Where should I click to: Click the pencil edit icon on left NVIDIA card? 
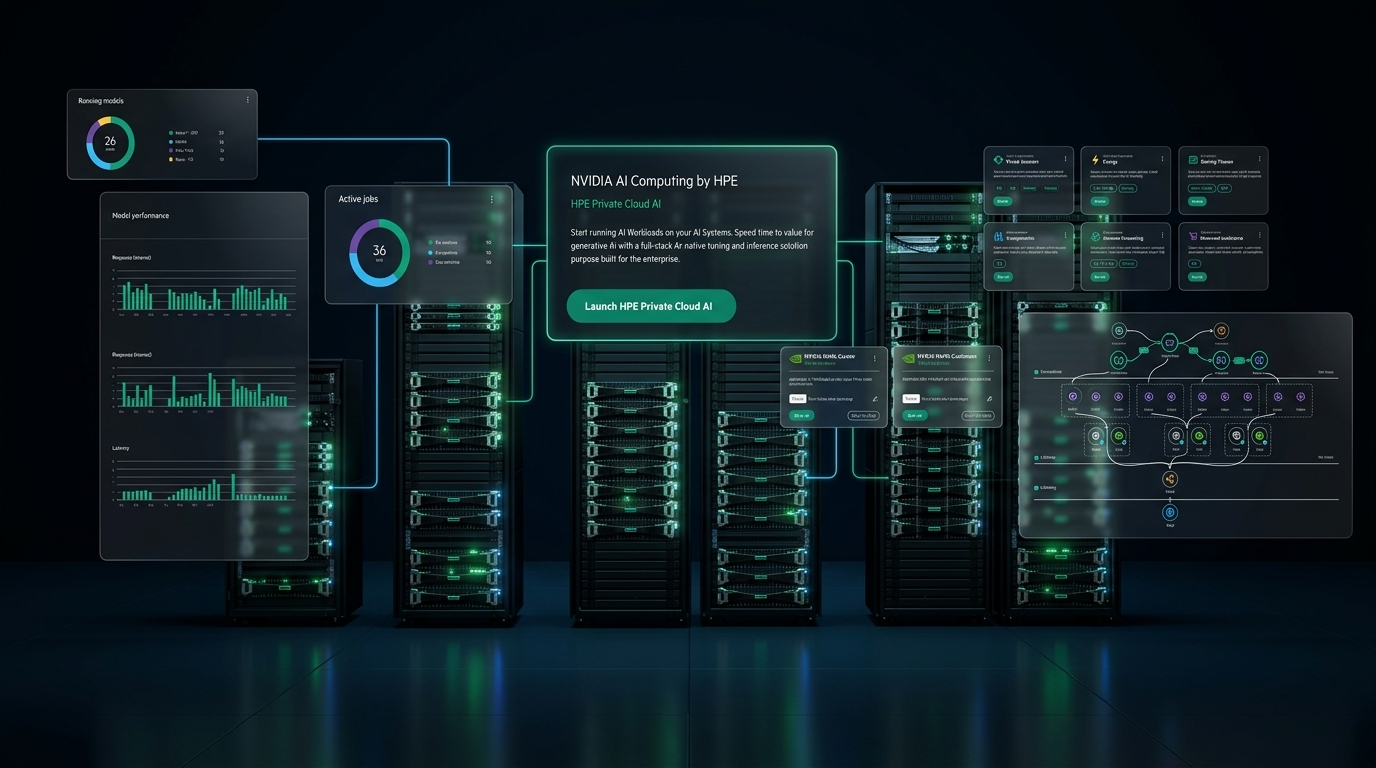click(x=875, y=399)
